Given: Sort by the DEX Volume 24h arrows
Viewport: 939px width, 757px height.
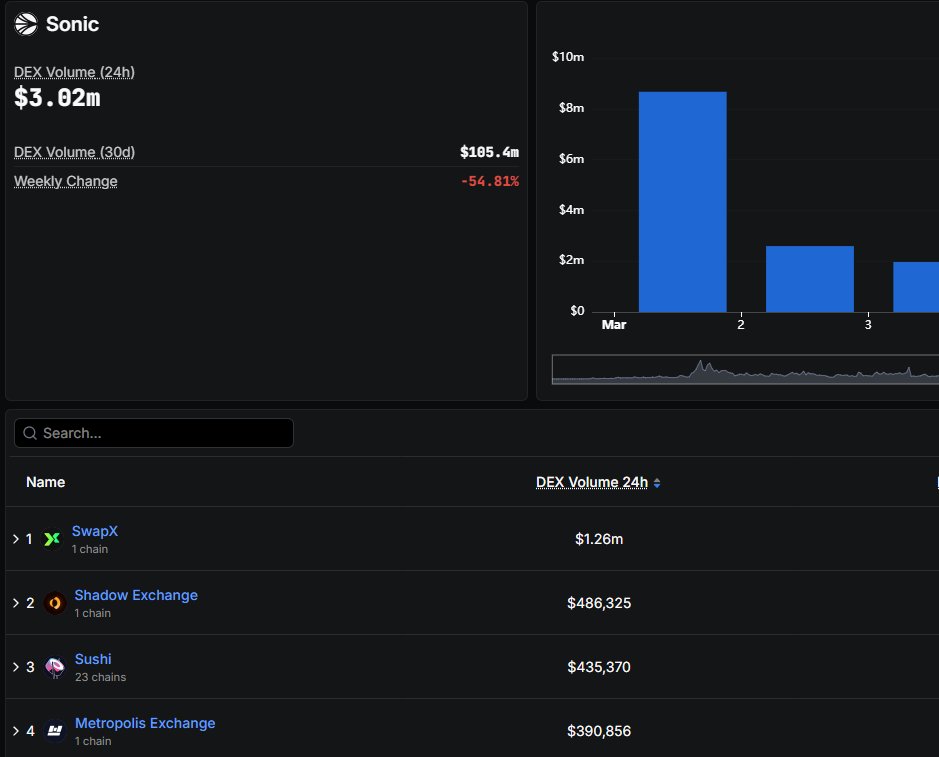Looking at the screenshot, I should click(x=657, y=483).
